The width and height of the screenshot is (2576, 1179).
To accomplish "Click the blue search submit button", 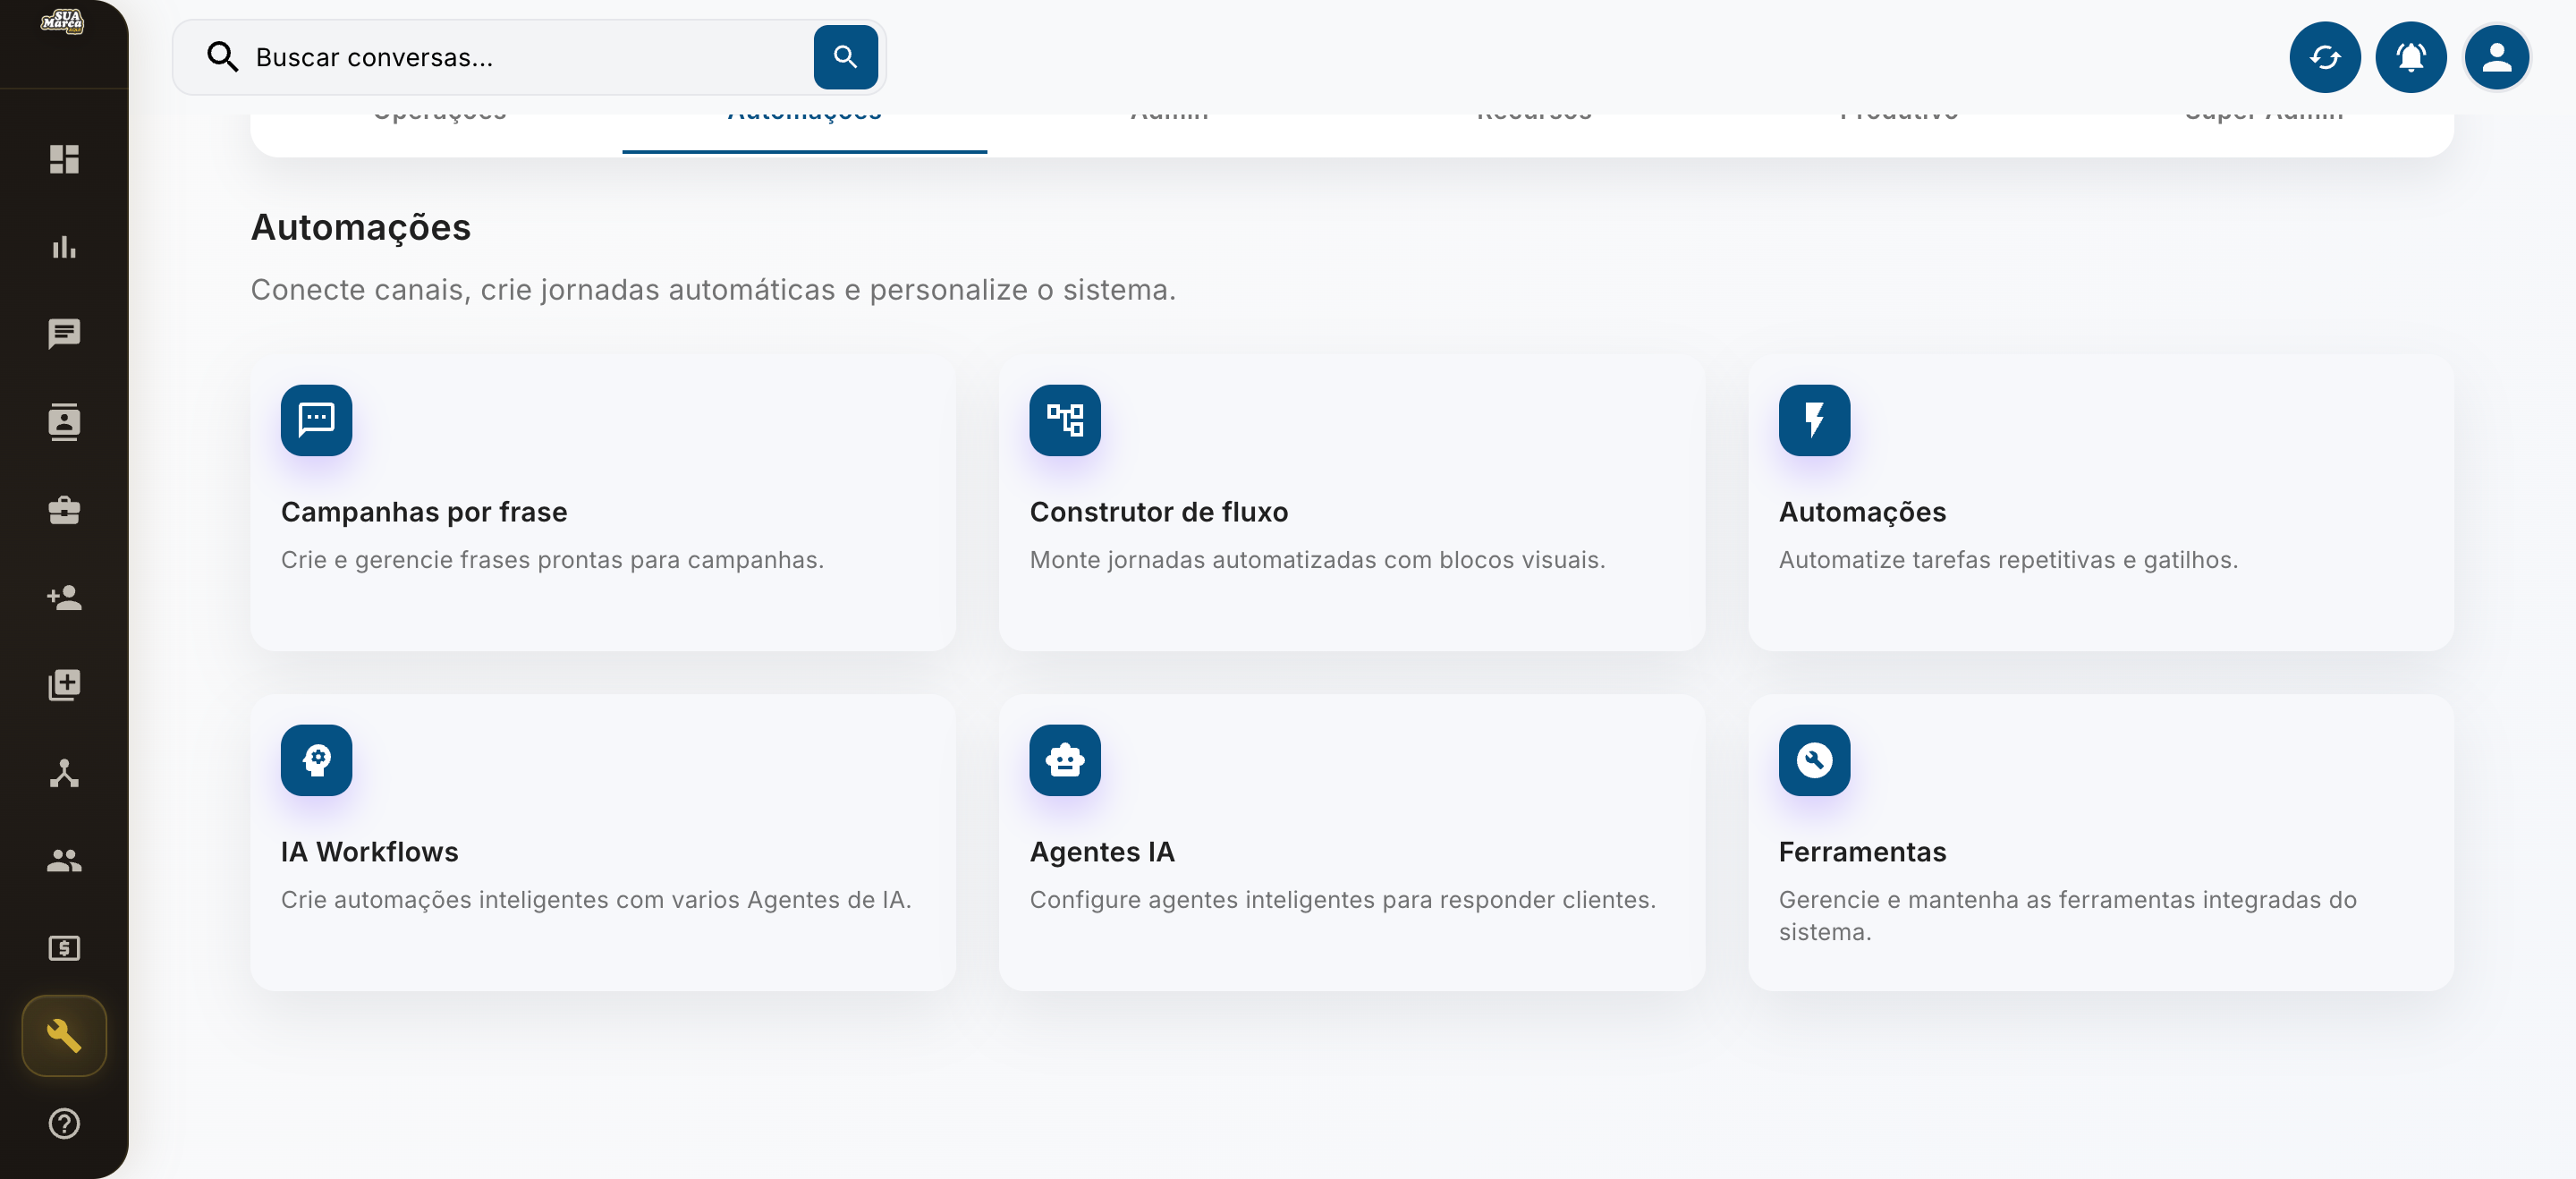I will point(845,57).
